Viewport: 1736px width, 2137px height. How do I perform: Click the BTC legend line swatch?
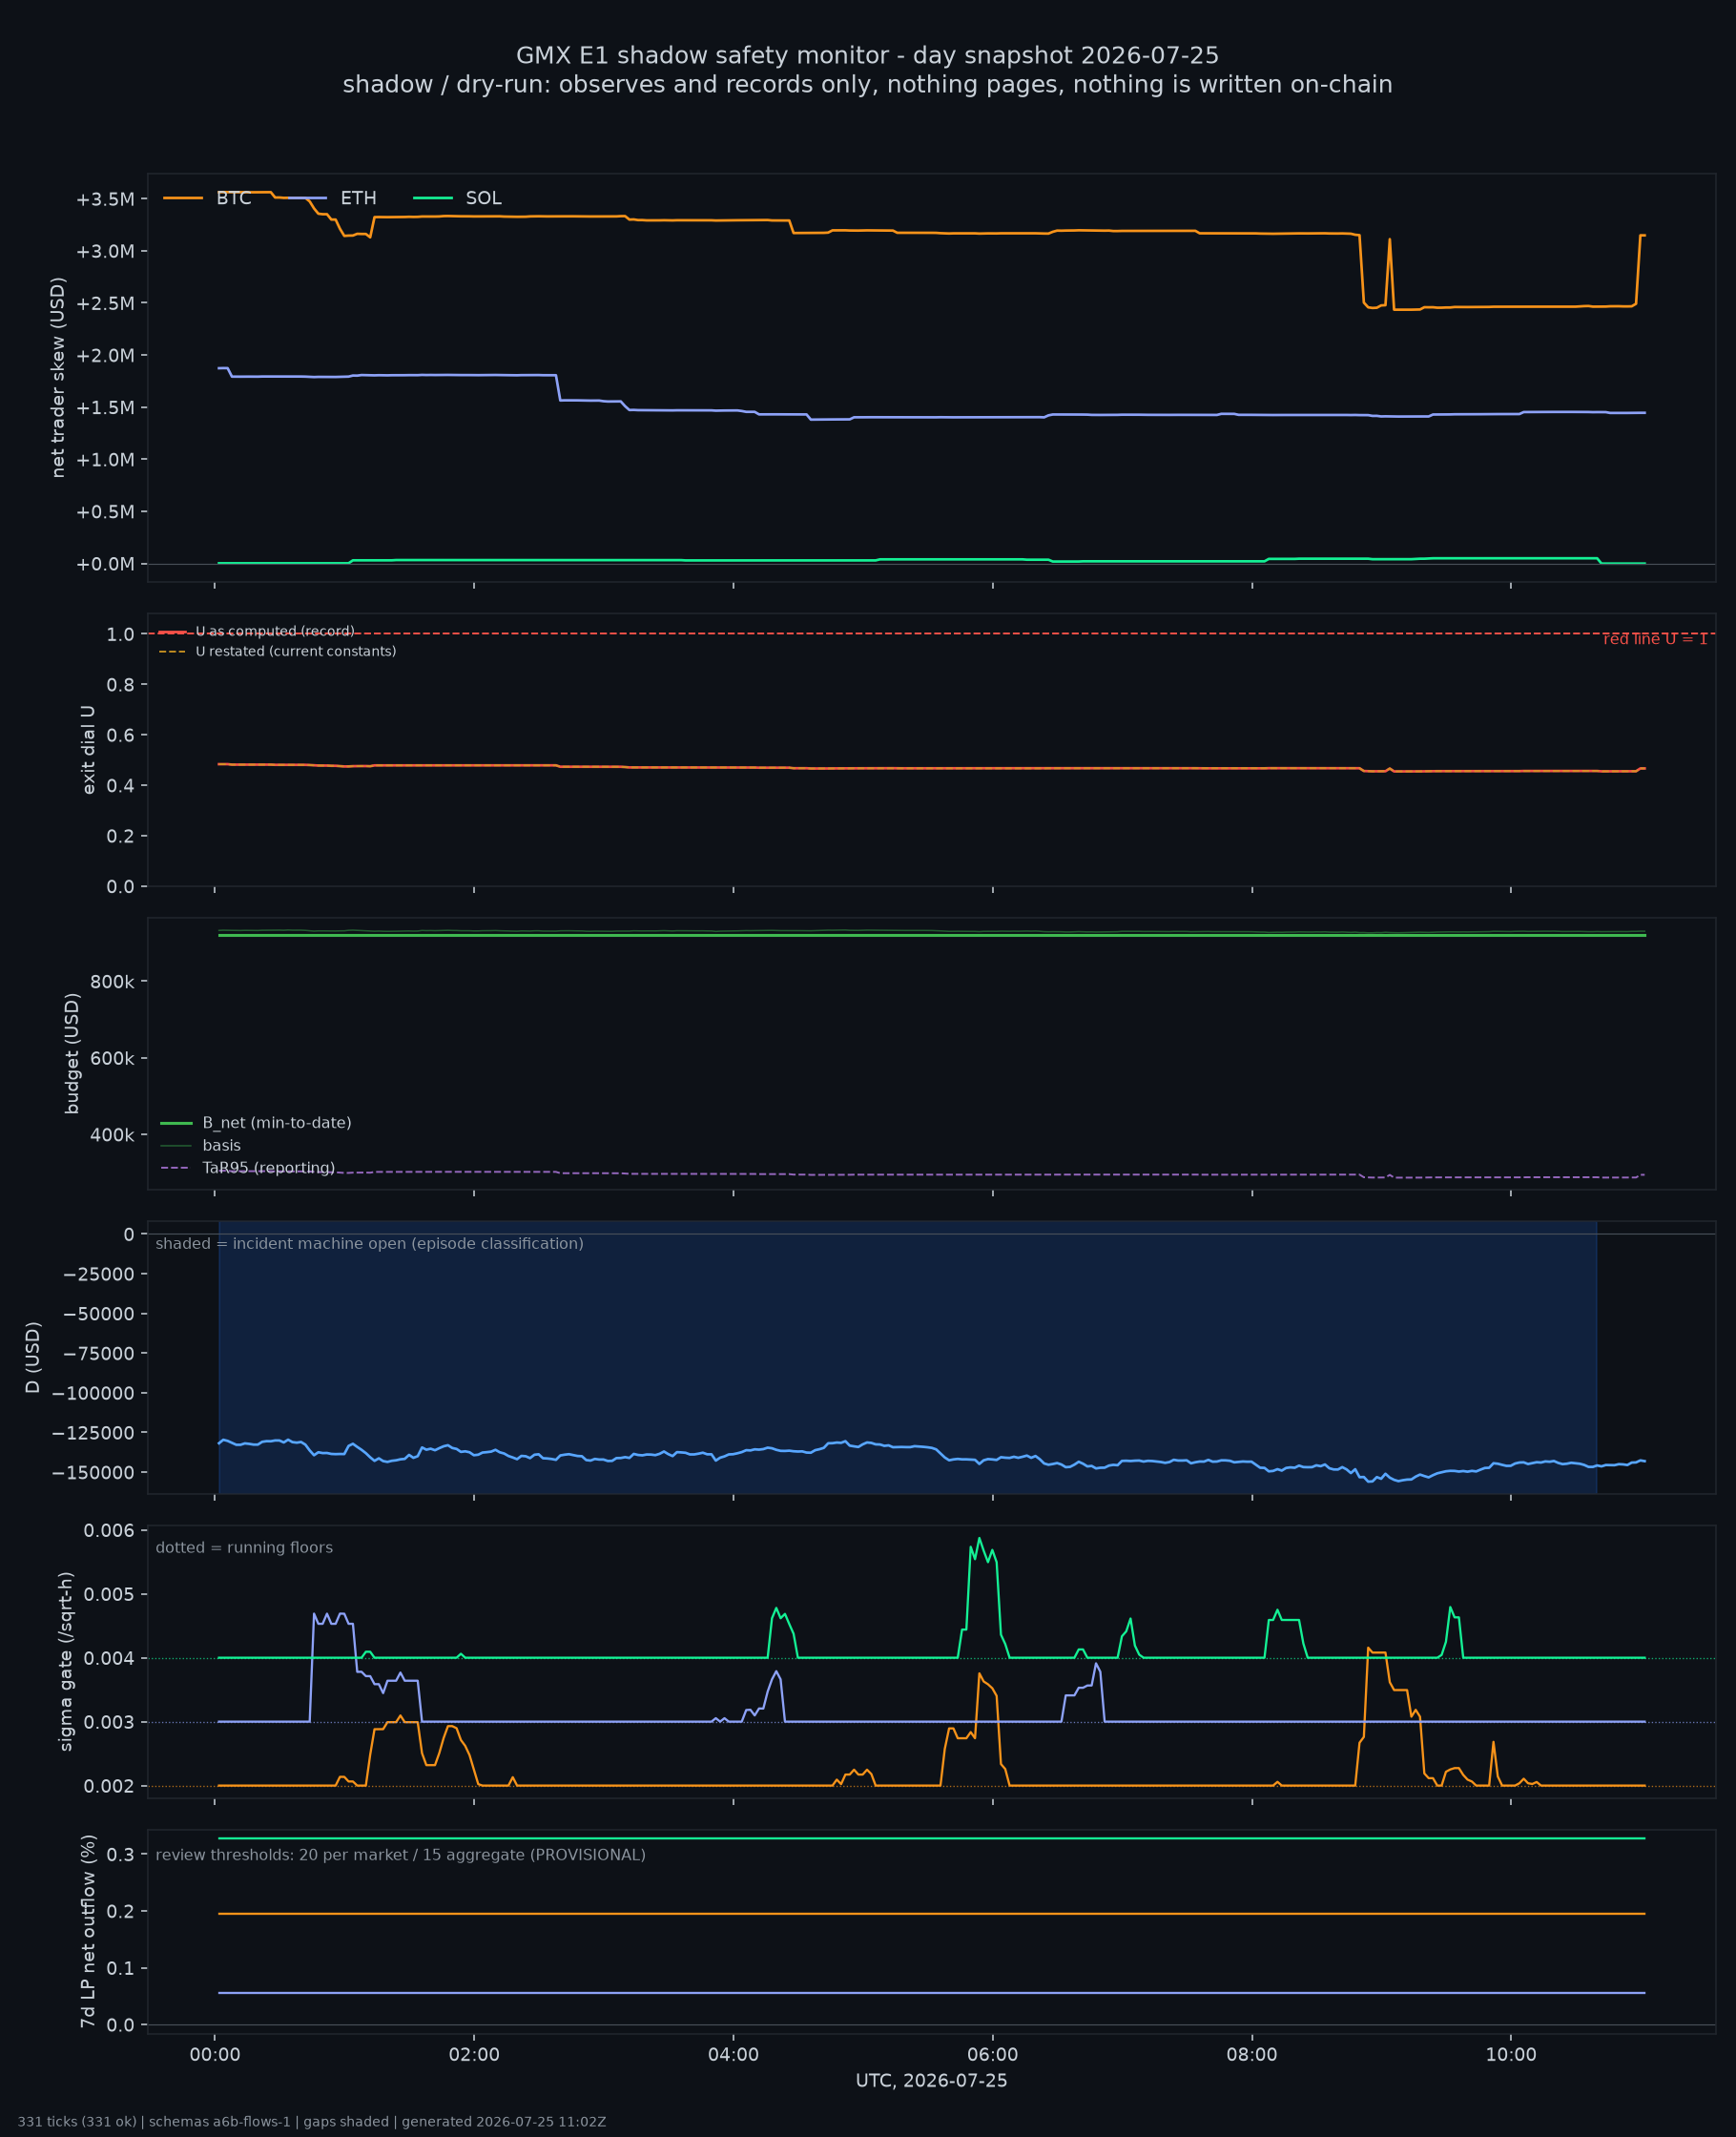[183, 198]
